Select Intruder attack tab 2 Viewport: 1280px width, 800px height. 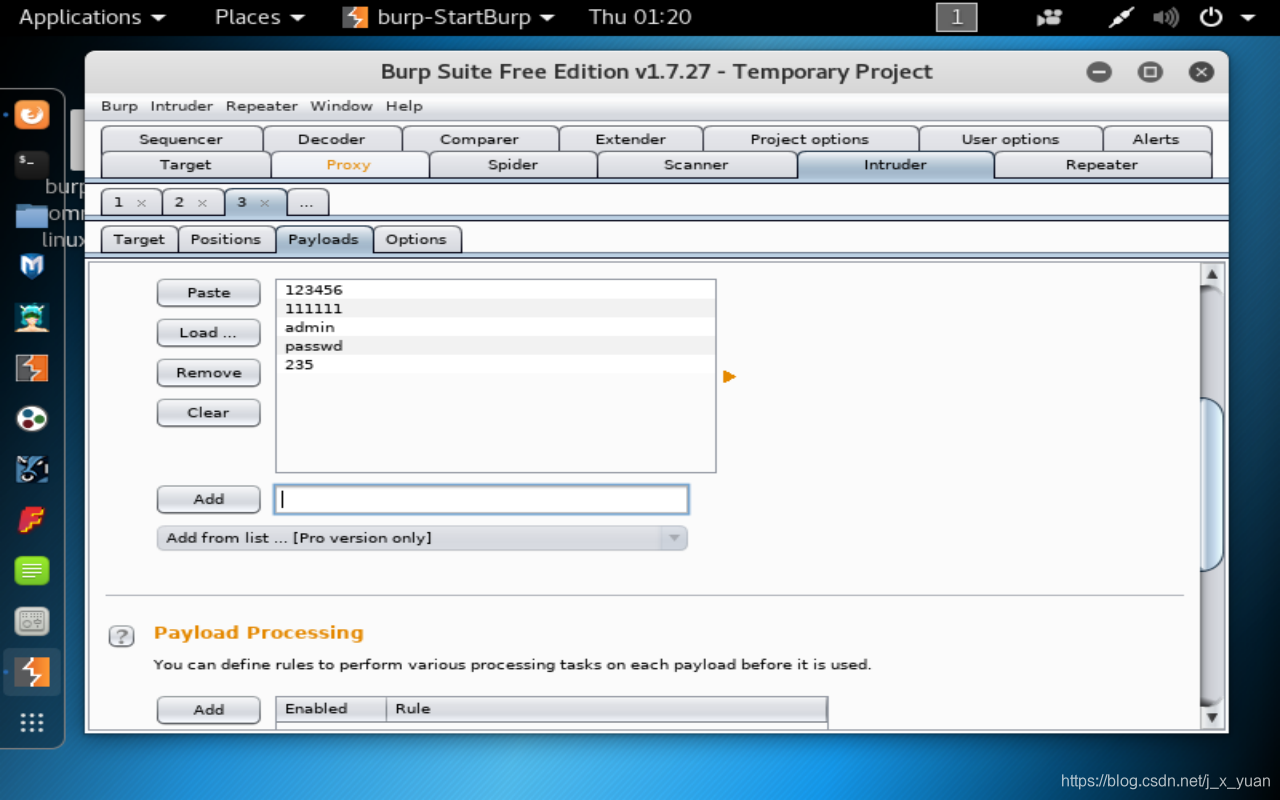point(179,202)
